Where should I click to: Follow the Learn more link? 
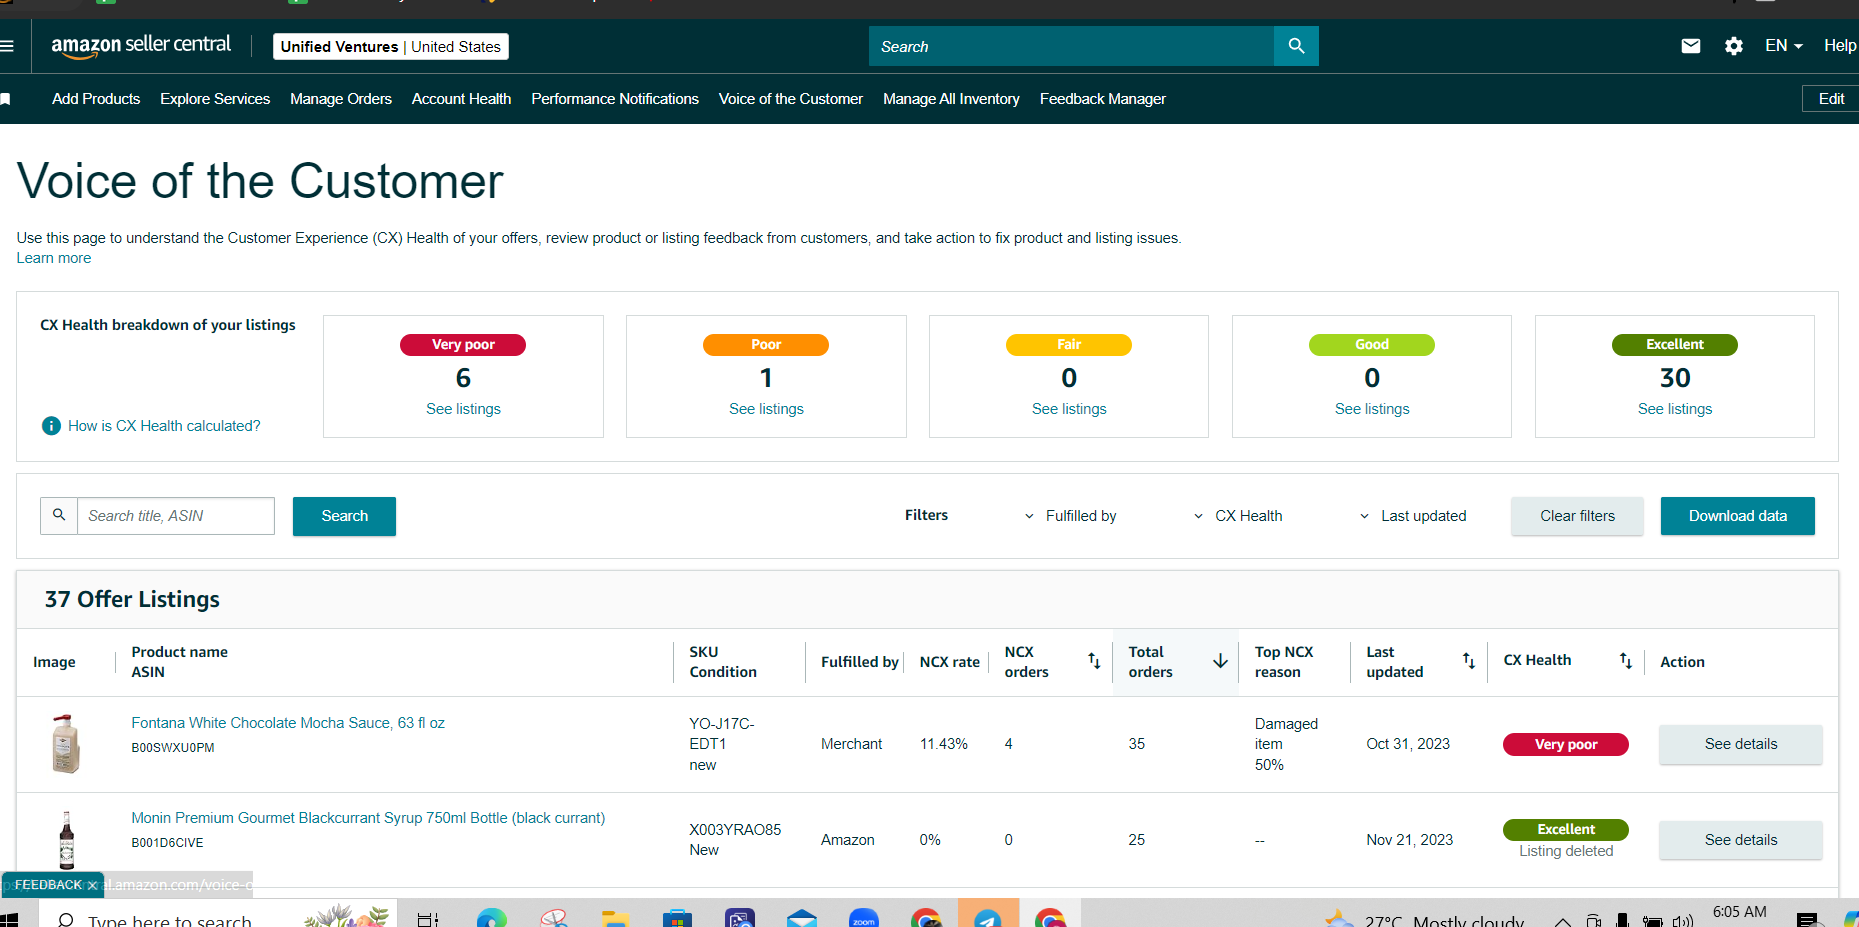point(54,258)
